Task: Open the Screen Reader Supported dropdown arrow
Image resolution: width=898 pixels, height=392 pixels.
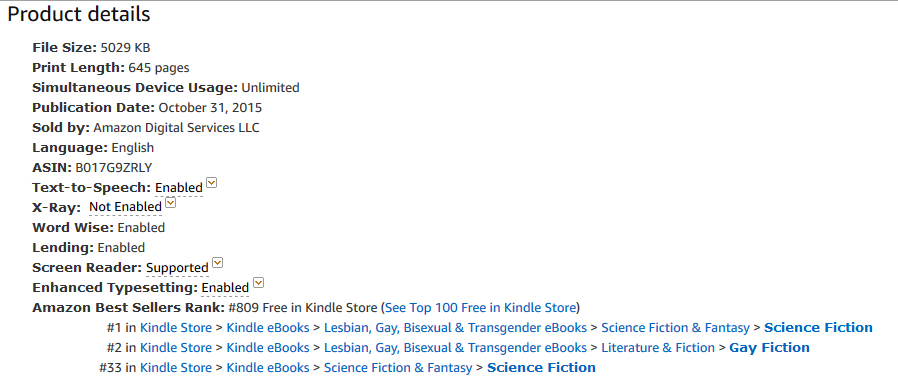Action: click(x=217, y=263)
